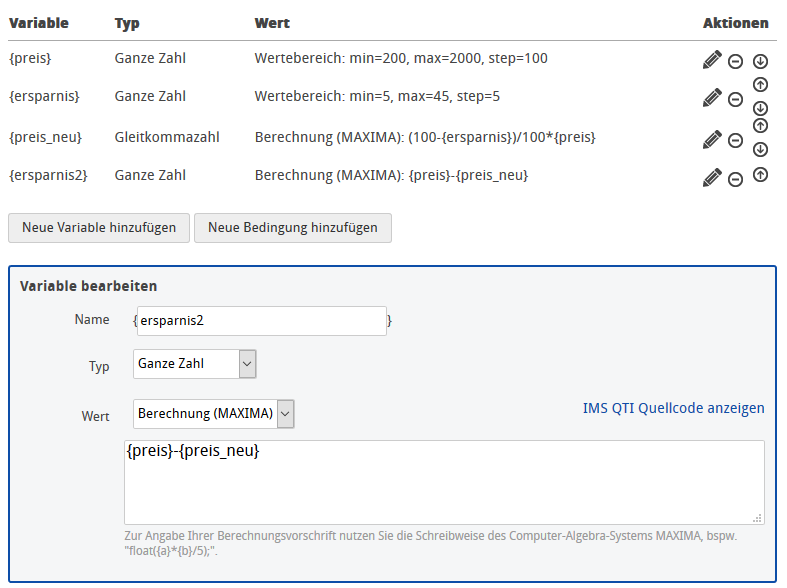Focus the Name field containing ersparnis2
This screenshot has height=588, width=787.
click(x=260, y=321)
